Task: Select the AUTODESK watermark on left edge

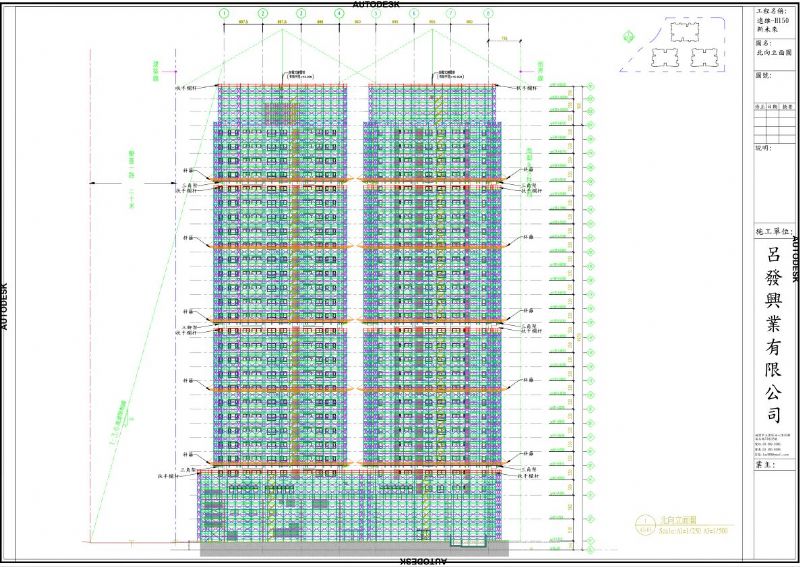Action: point(4,304)
